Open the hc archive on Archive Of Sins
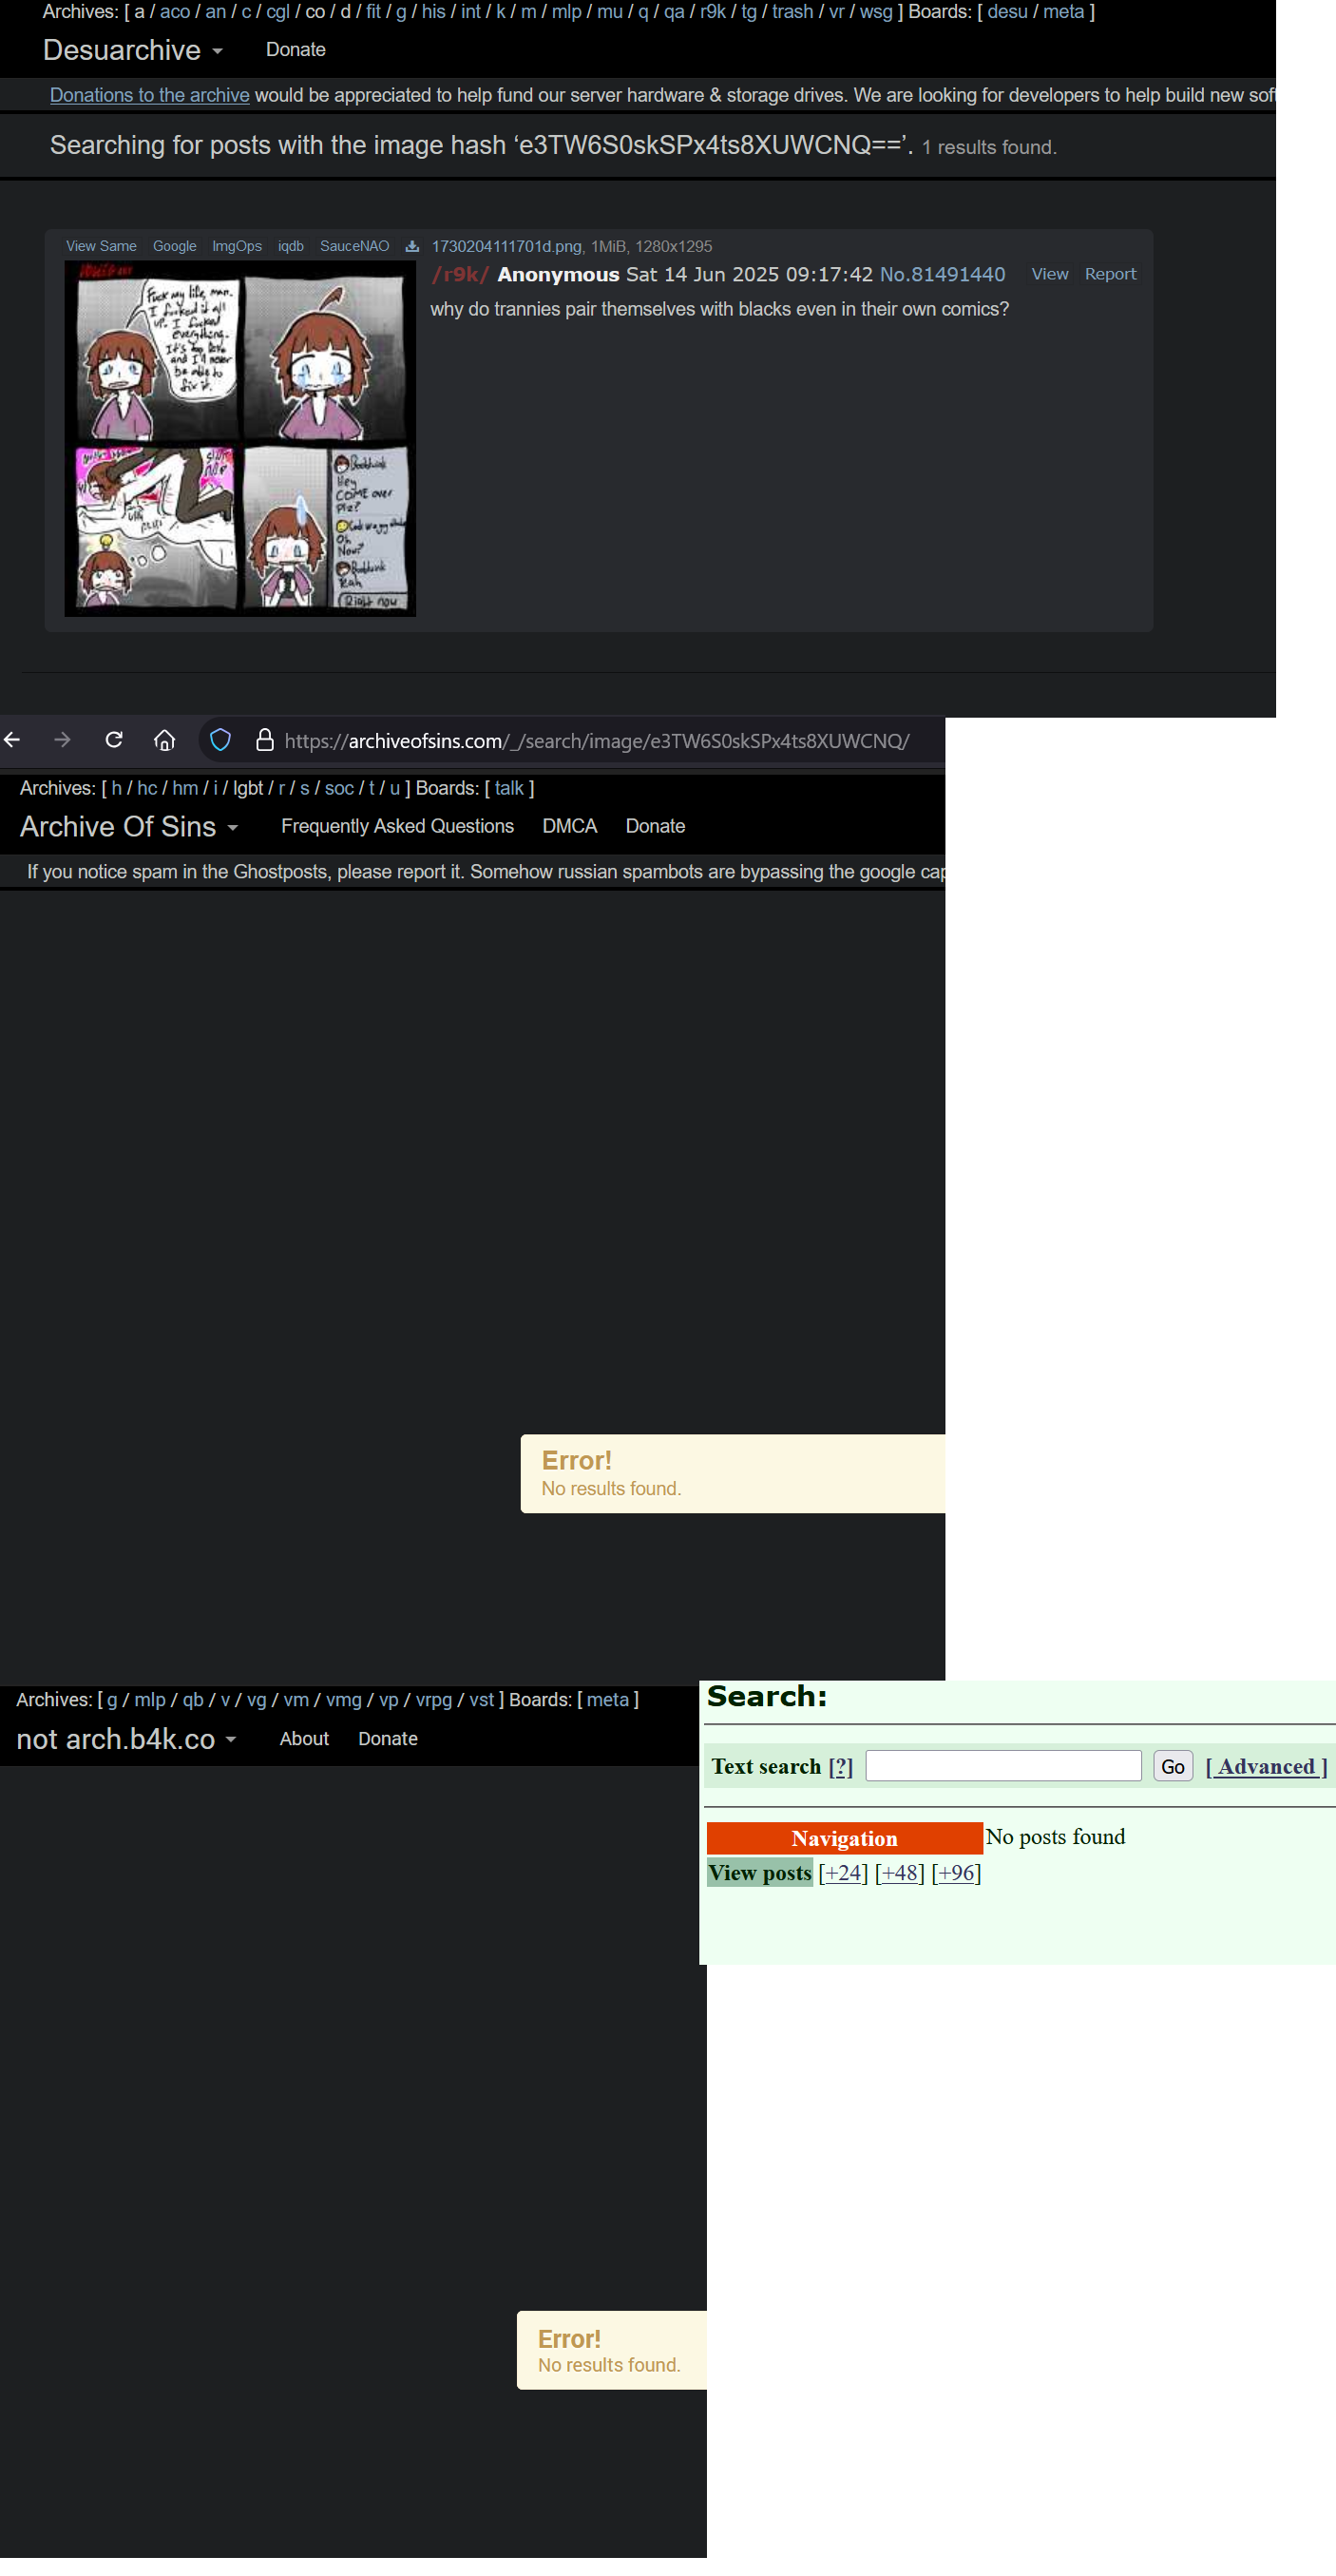This screenshot has height=2576, width=1336. click(x=147, y=788)
